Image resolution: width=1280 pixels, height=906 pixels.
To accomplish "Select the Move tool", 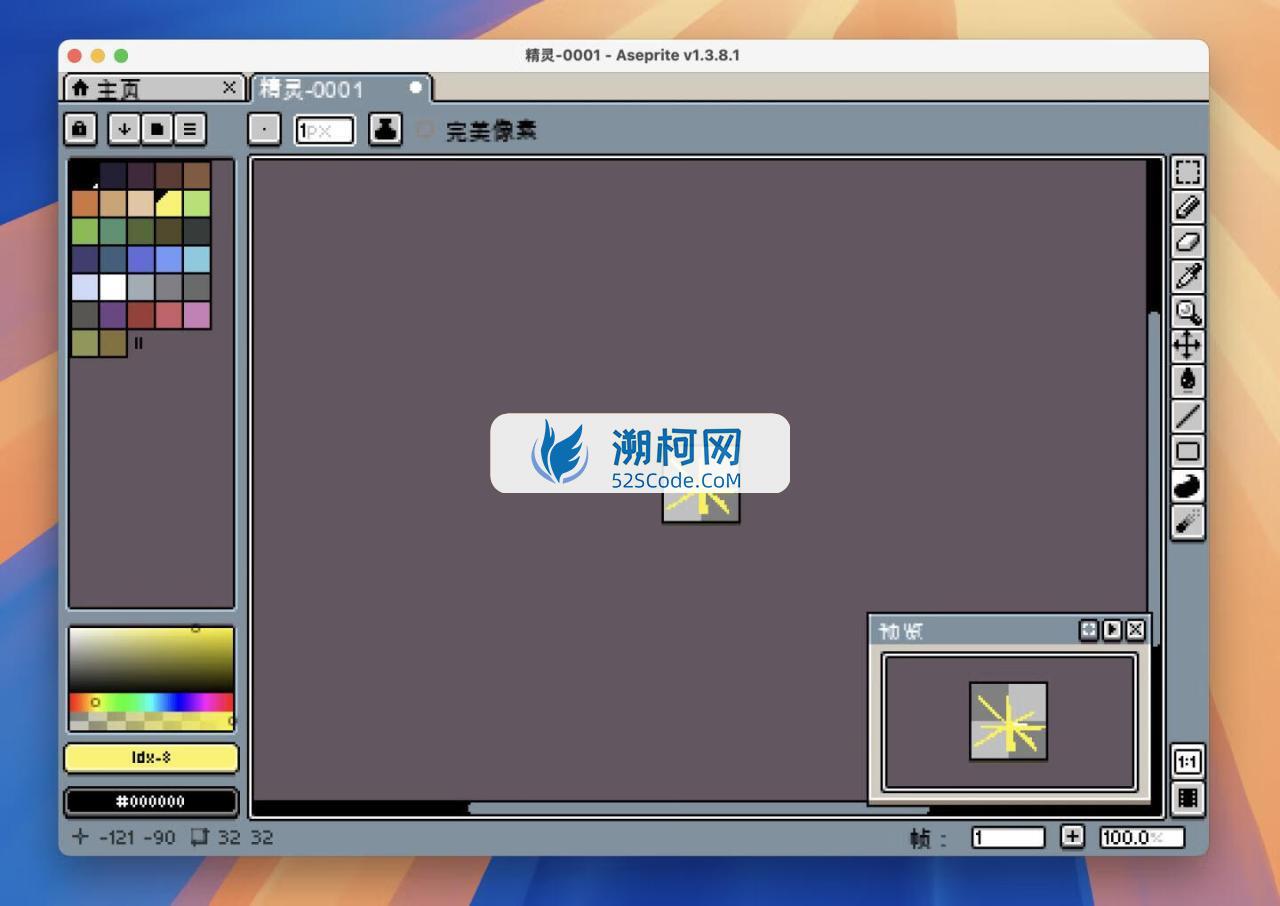I will point(1187,347).
